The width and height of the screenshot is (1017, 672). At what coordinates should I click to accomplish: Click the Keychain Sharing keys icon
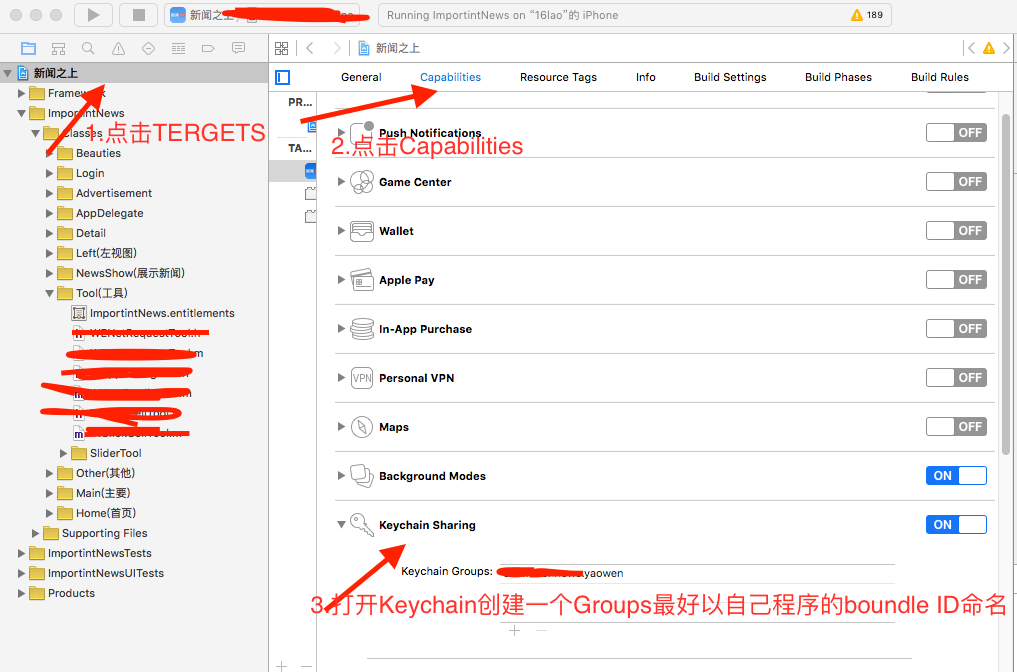coord(362,525)
